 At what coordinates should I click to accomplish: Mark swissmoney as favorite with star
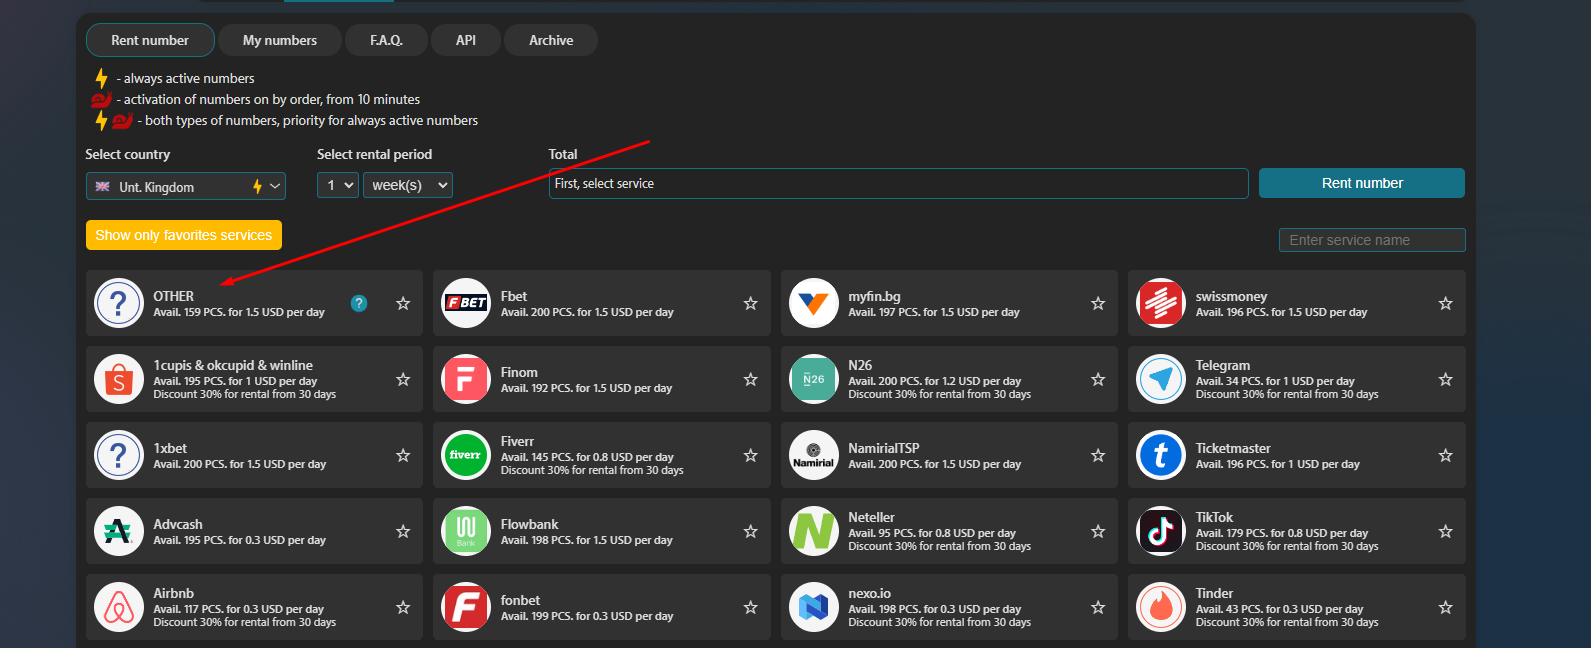1446,303
